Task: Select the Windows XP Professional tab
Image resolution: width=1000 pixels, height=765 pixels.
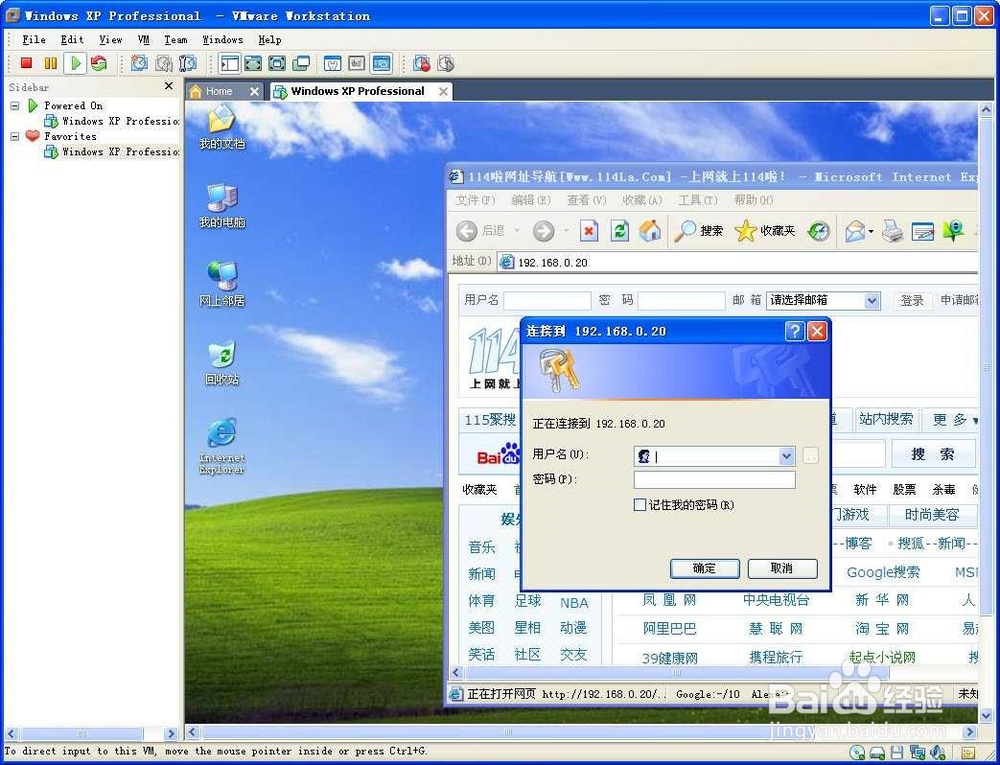Action: click(x=358, y=91)
